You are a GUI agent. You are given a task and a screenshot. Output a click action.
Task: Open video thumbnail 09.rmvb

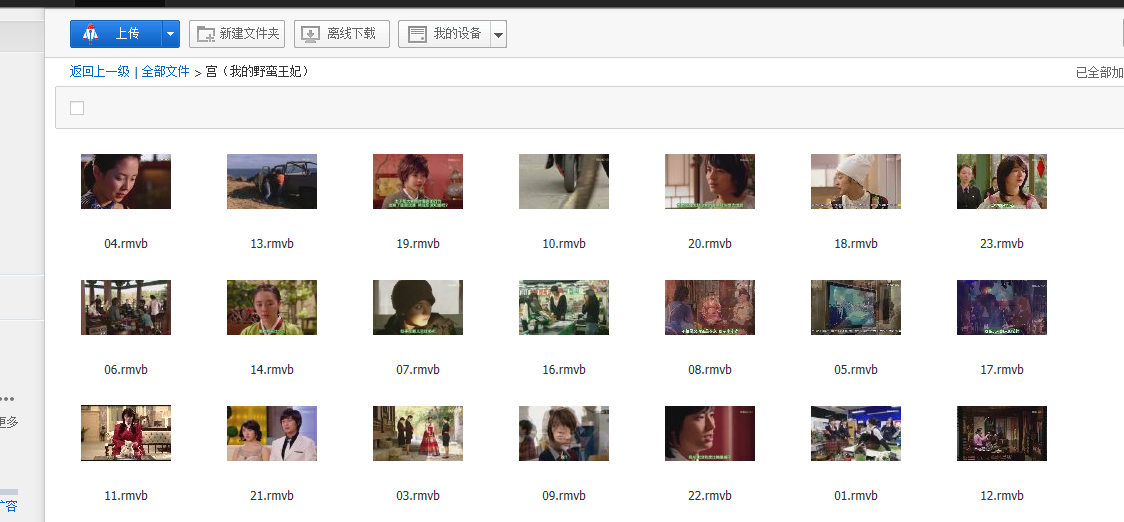(564, 433)
